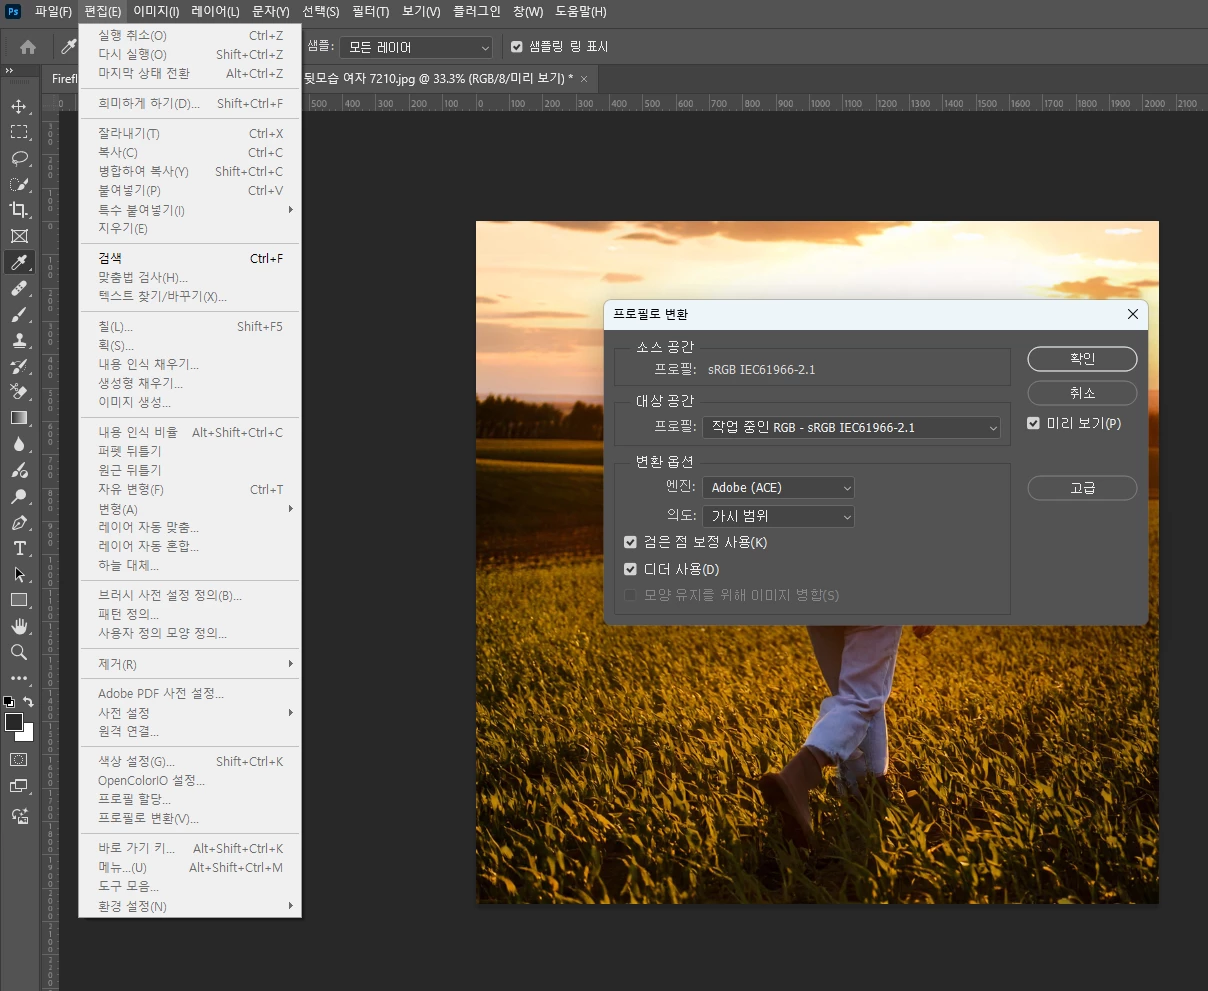Image resolution: width=1208 pixels, height=991 pixels.
Task: Select the Horizontal Type tool
Action: click(19, 548)
